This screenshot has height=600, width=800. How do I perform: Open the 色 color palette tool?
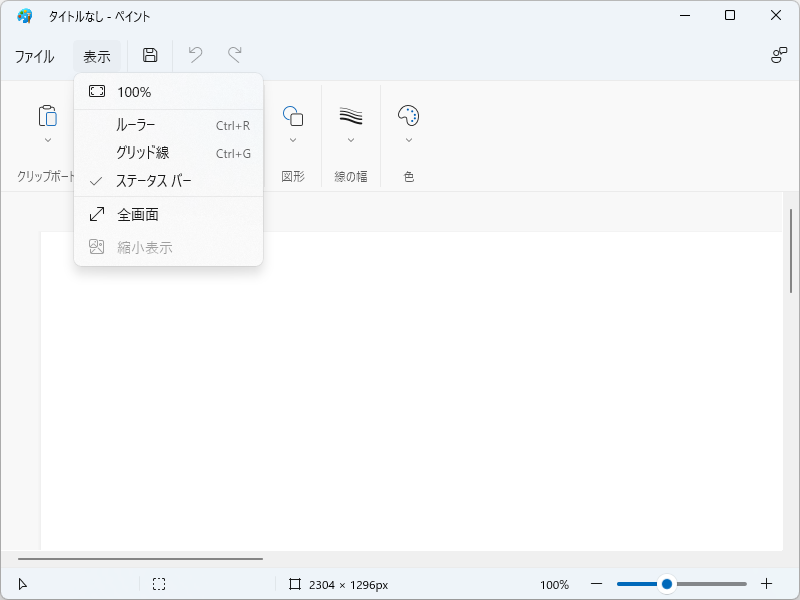click(x=408, y=113)
